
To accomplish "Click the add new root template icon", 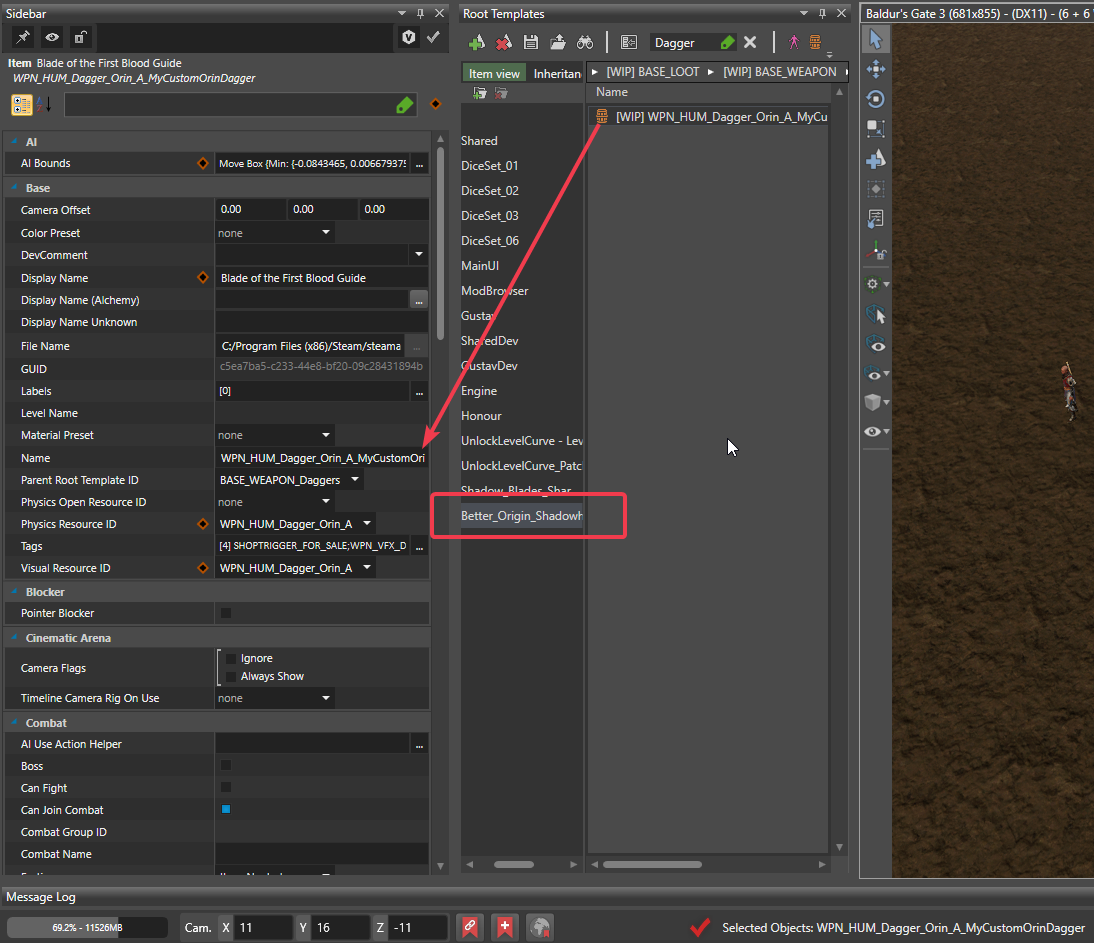I will (477, 42).
